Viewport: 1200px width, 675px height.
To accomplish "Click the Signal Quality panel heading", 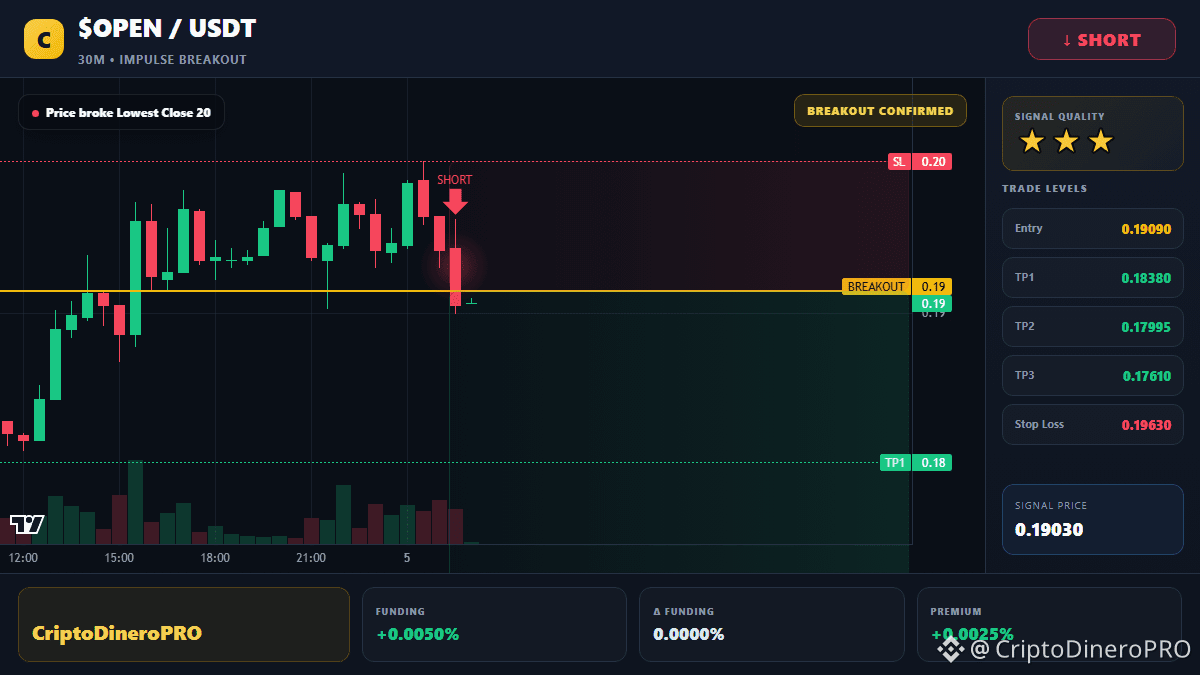I will [1060, 117].
